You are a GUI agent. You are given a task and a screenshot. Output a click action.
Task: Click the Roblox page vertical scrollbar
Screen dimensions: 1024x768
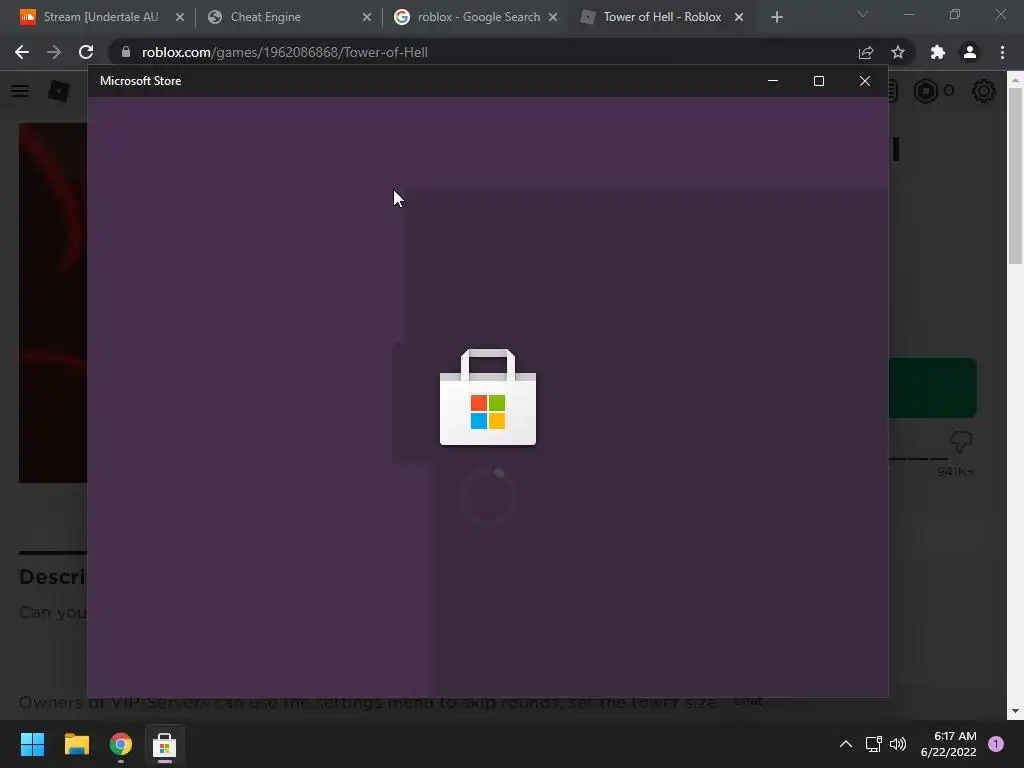1015,176
